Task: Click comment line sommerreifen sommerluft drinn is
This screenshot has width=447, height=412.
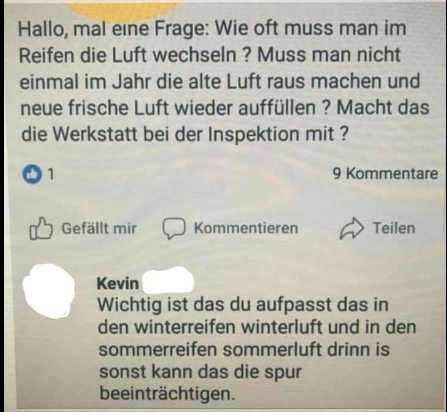Action: (x=244, y=350)
